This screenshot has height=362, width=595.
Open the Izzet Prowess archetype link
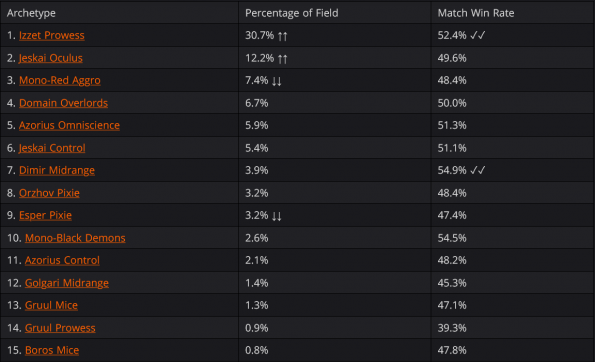[x=52, y=35]
